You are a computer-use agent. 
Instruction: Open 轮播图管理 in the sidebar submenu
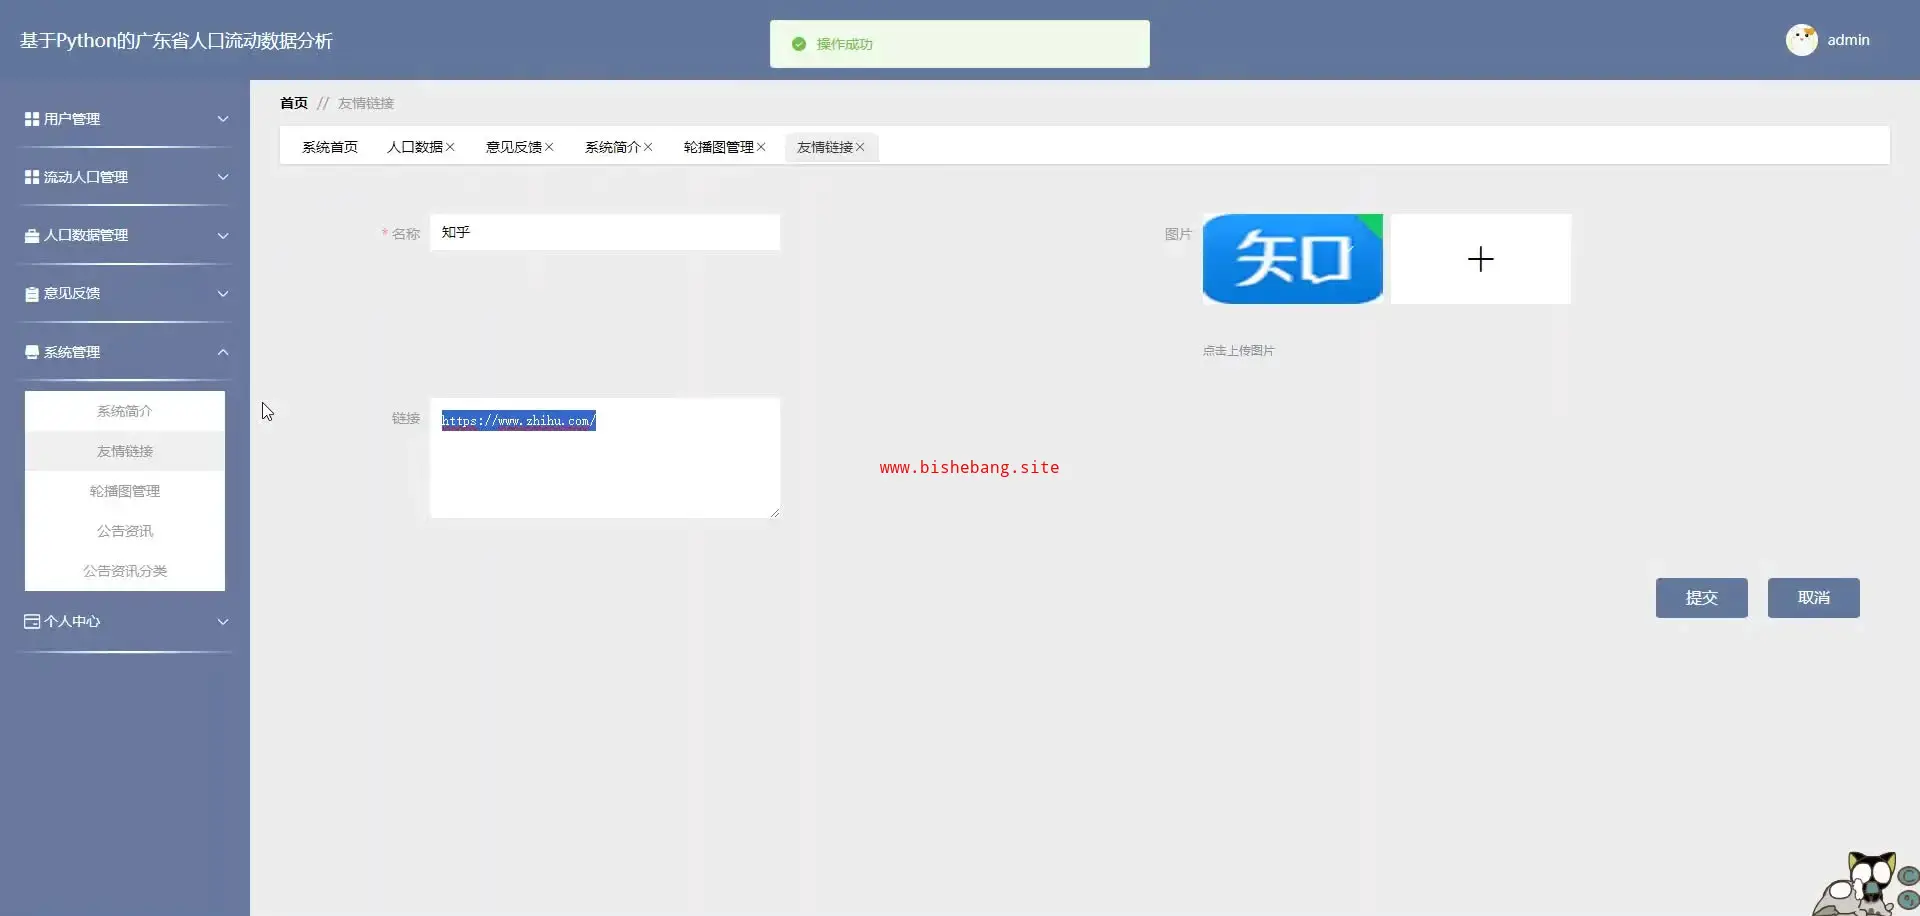125,491
